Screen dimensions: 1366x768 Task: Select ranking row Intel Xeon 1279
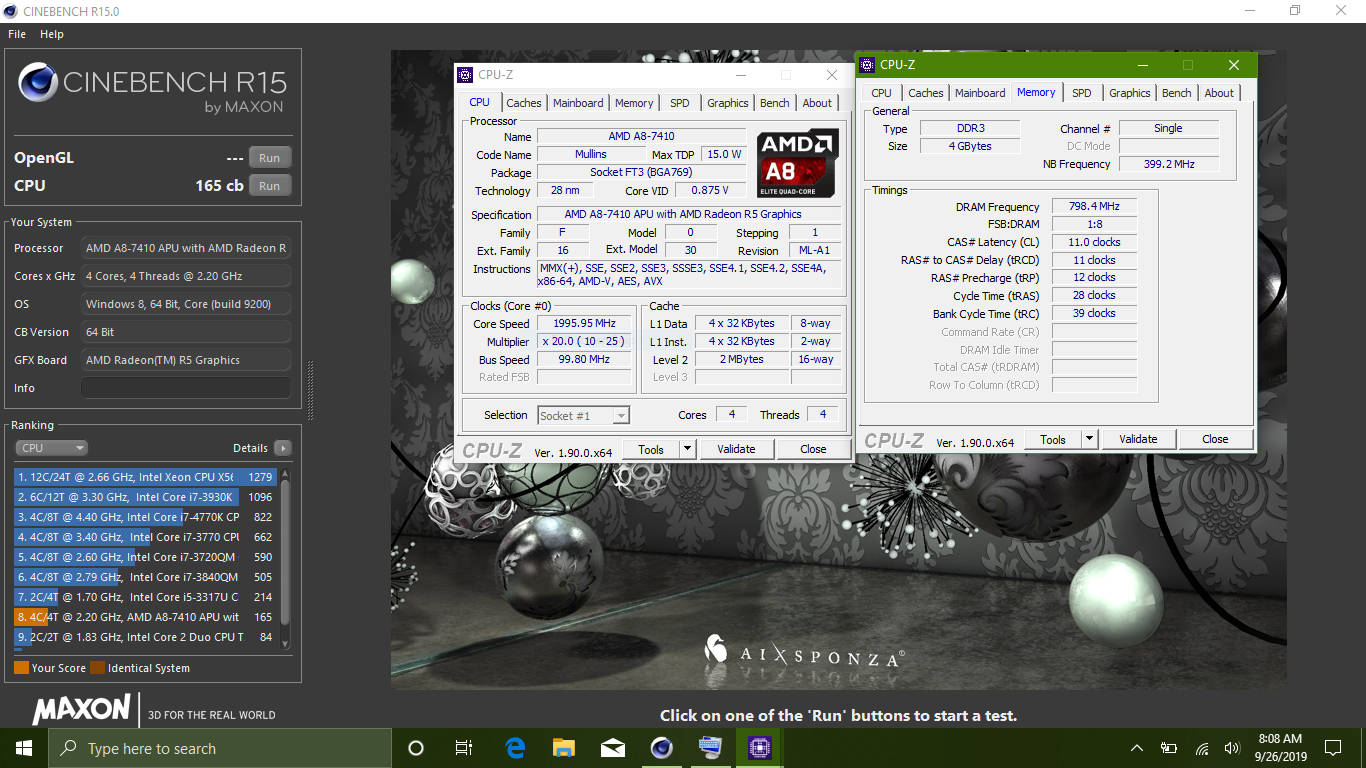pos(146,477)
